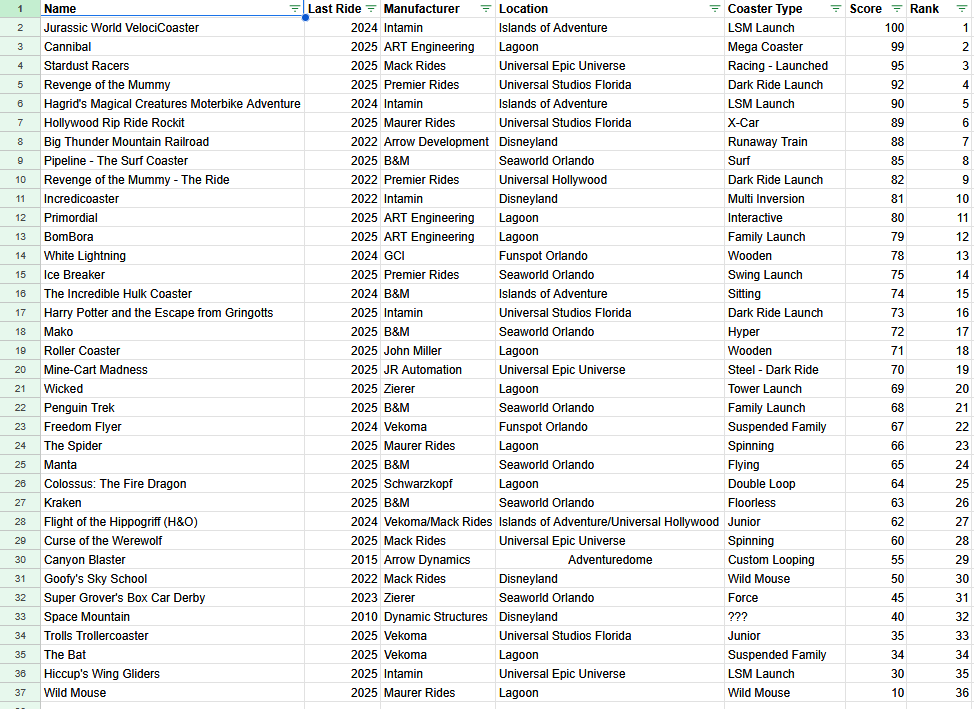Screen dimensions: 974x709
Task: Select the White Lightning cell
Action: pyautogui.click(x=173, y=256)
